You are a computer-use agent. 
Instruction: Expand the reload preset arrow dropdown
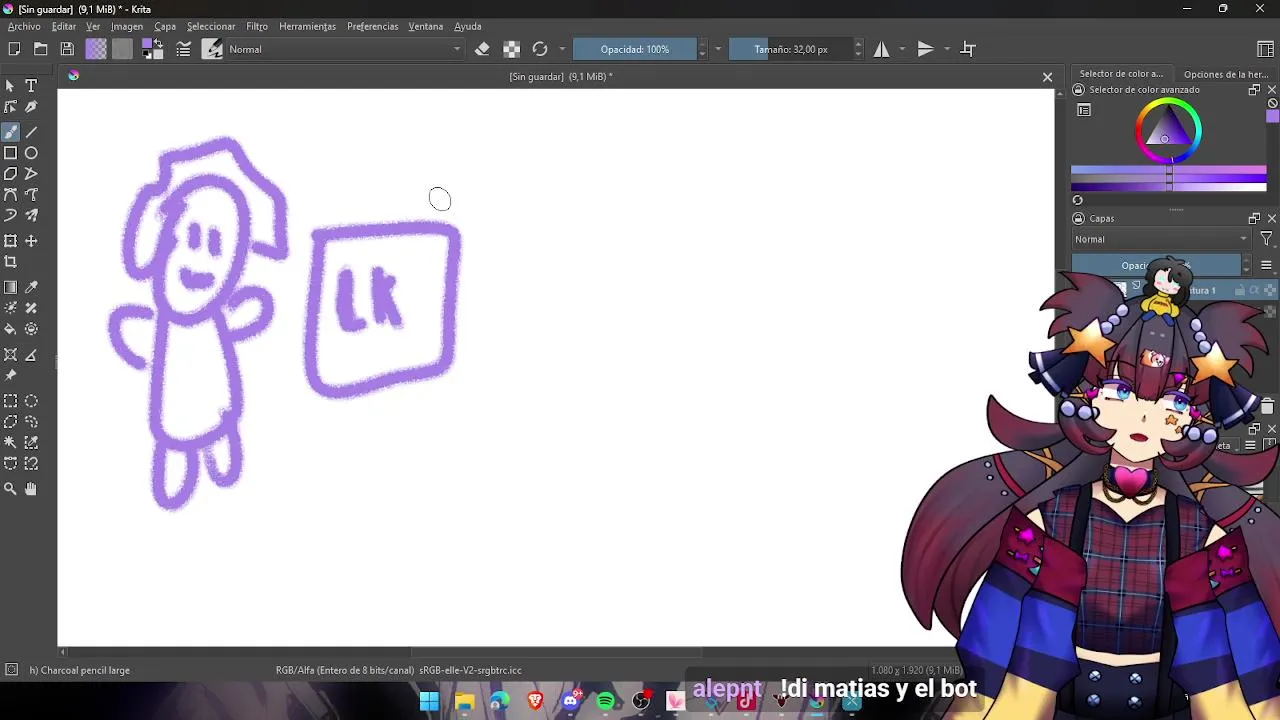coord(562,49)
